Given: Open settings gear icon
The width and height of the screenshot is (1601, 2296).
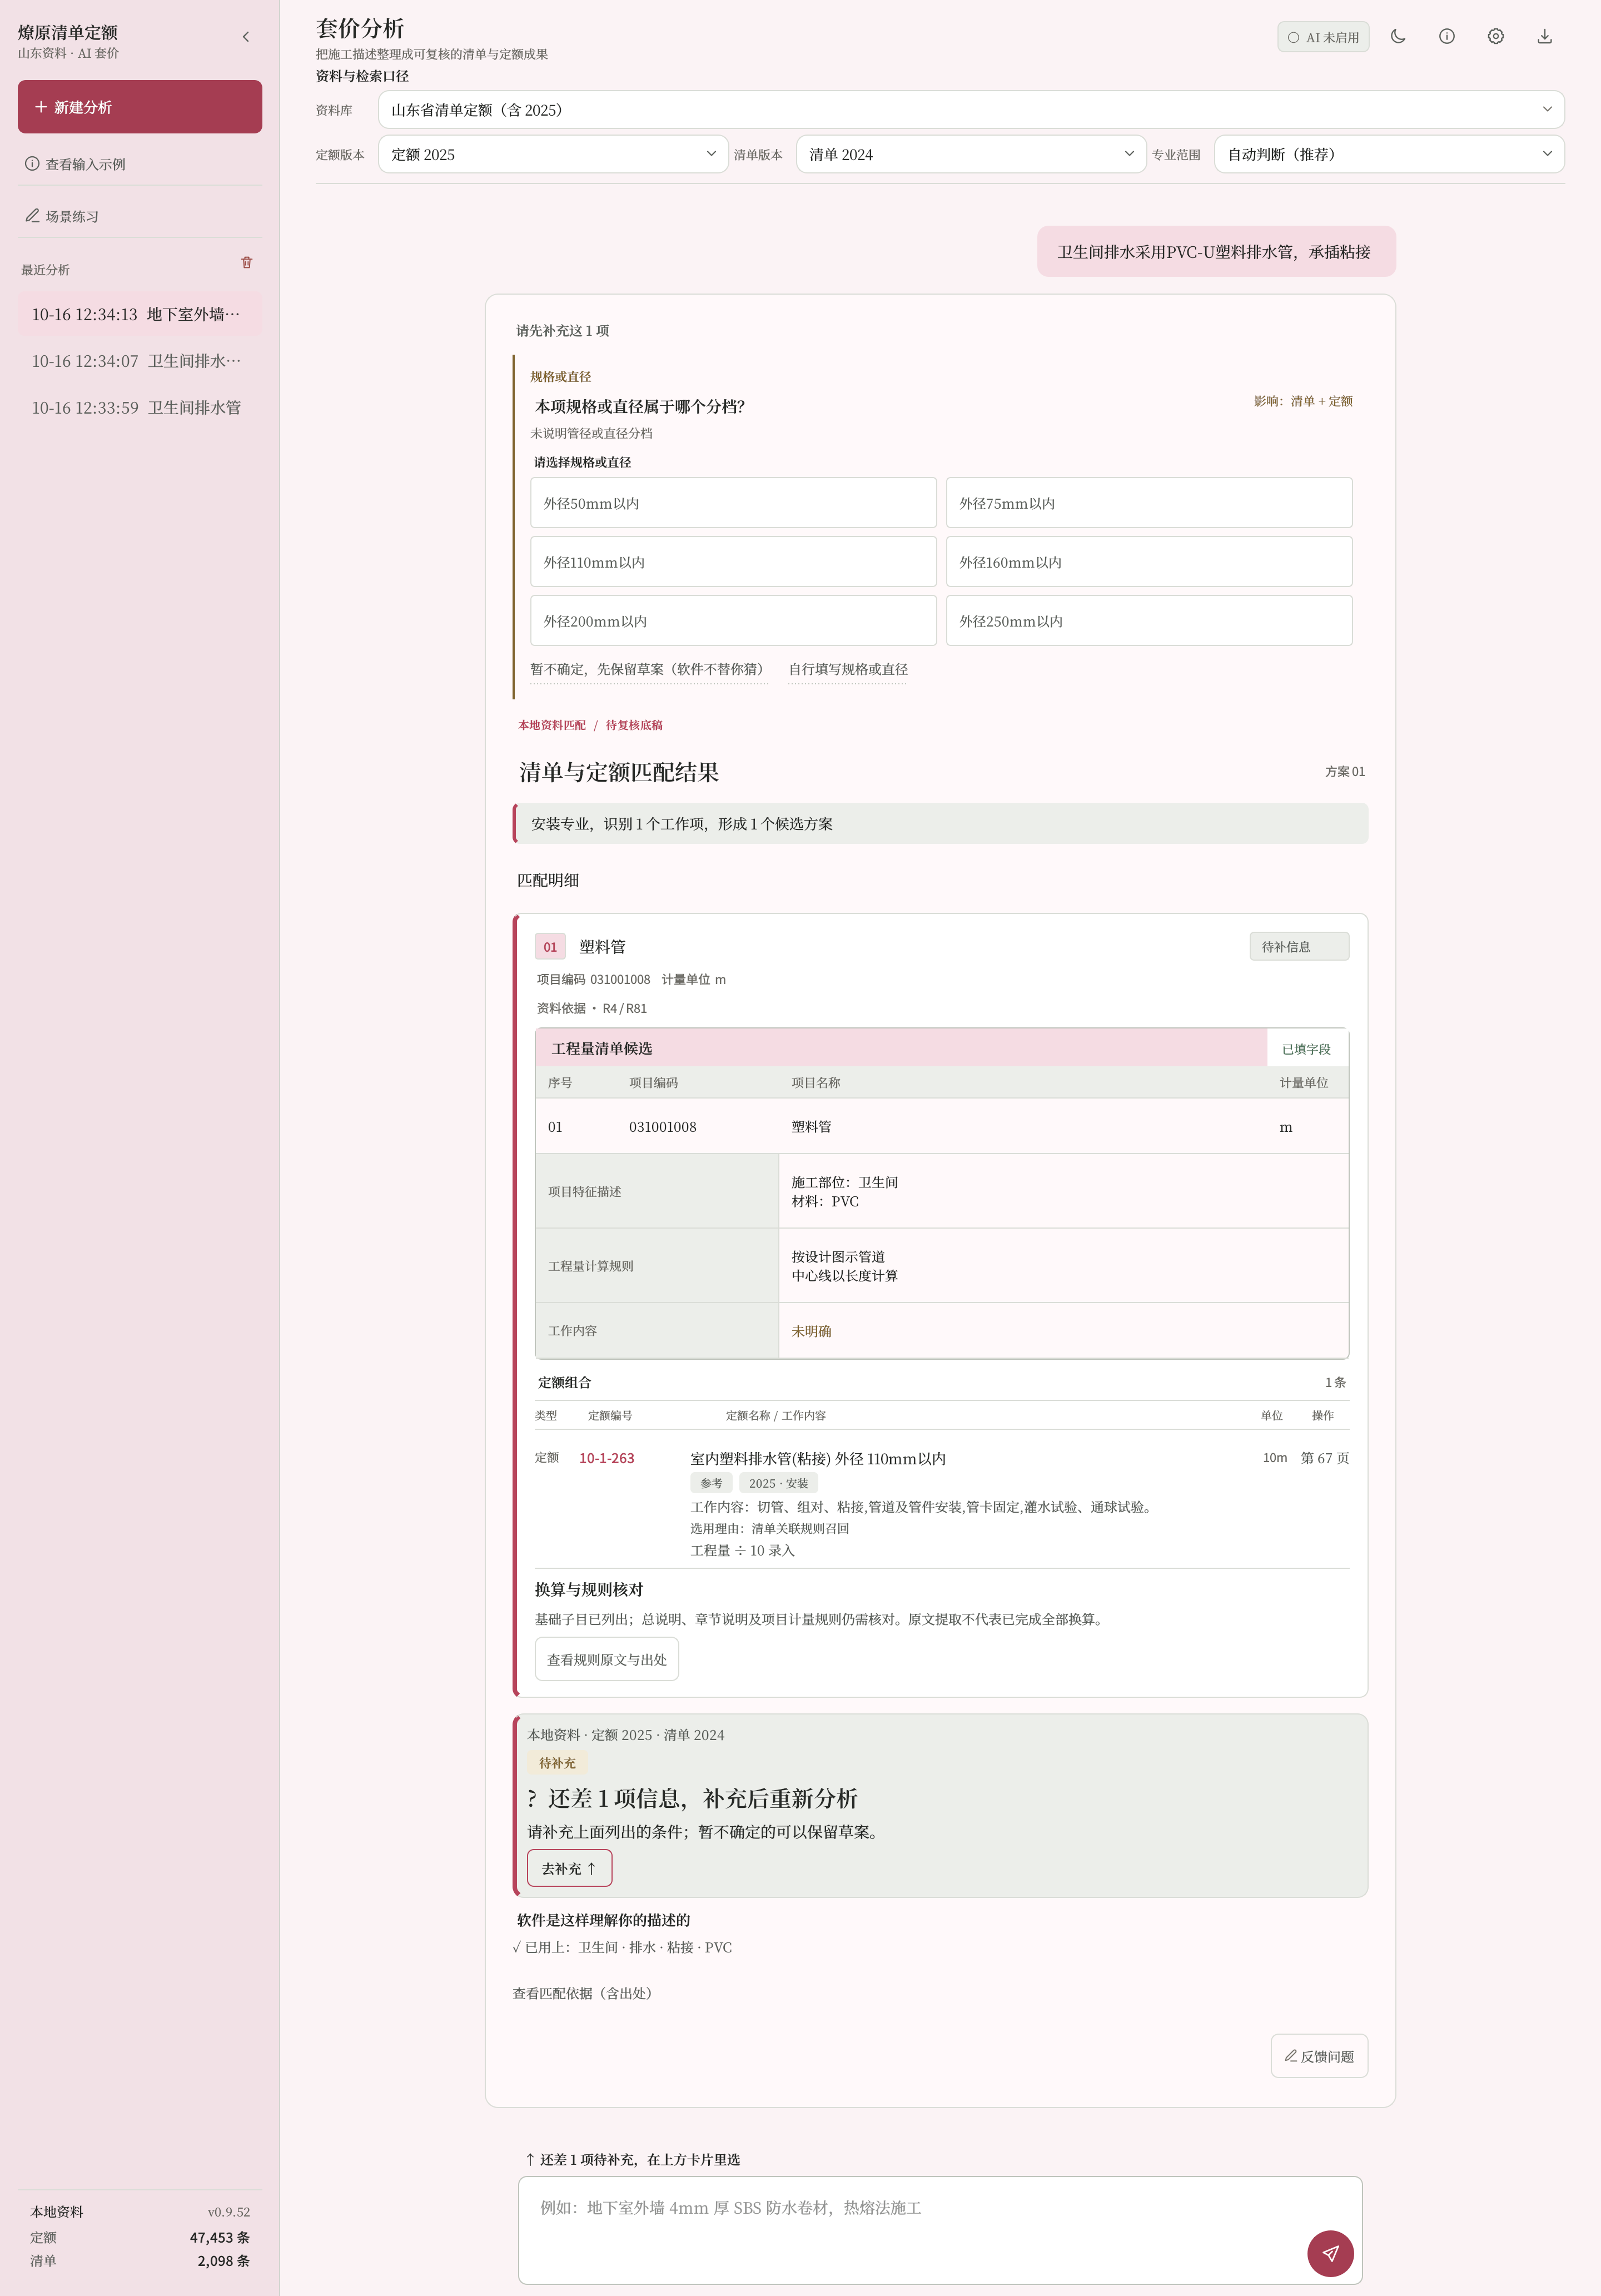Looking at the screenshot, I should [1496, 37].
